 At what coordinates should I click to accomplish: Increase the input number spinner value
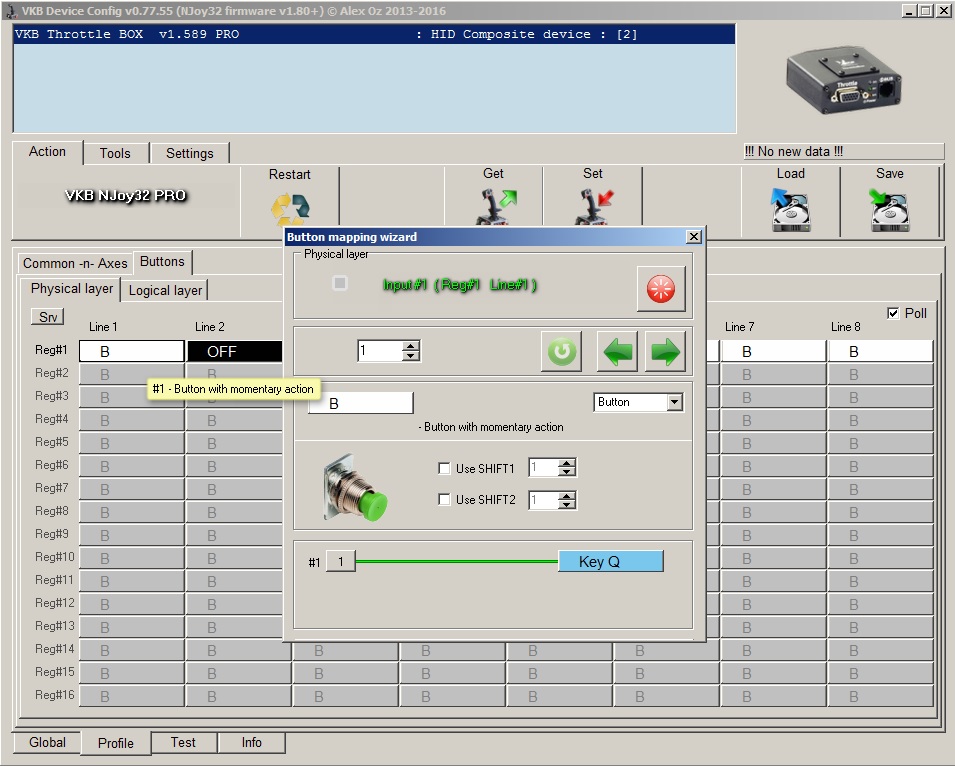point(410,346)
